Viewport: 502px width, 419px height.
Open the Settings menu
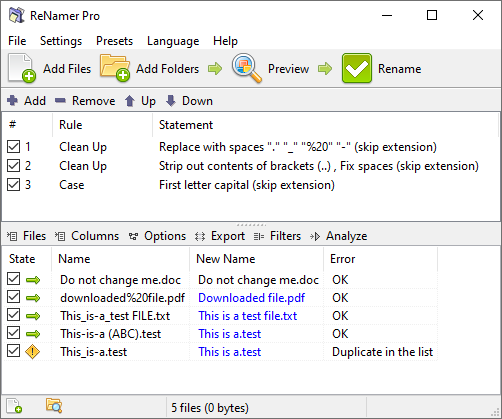point(61,41)
